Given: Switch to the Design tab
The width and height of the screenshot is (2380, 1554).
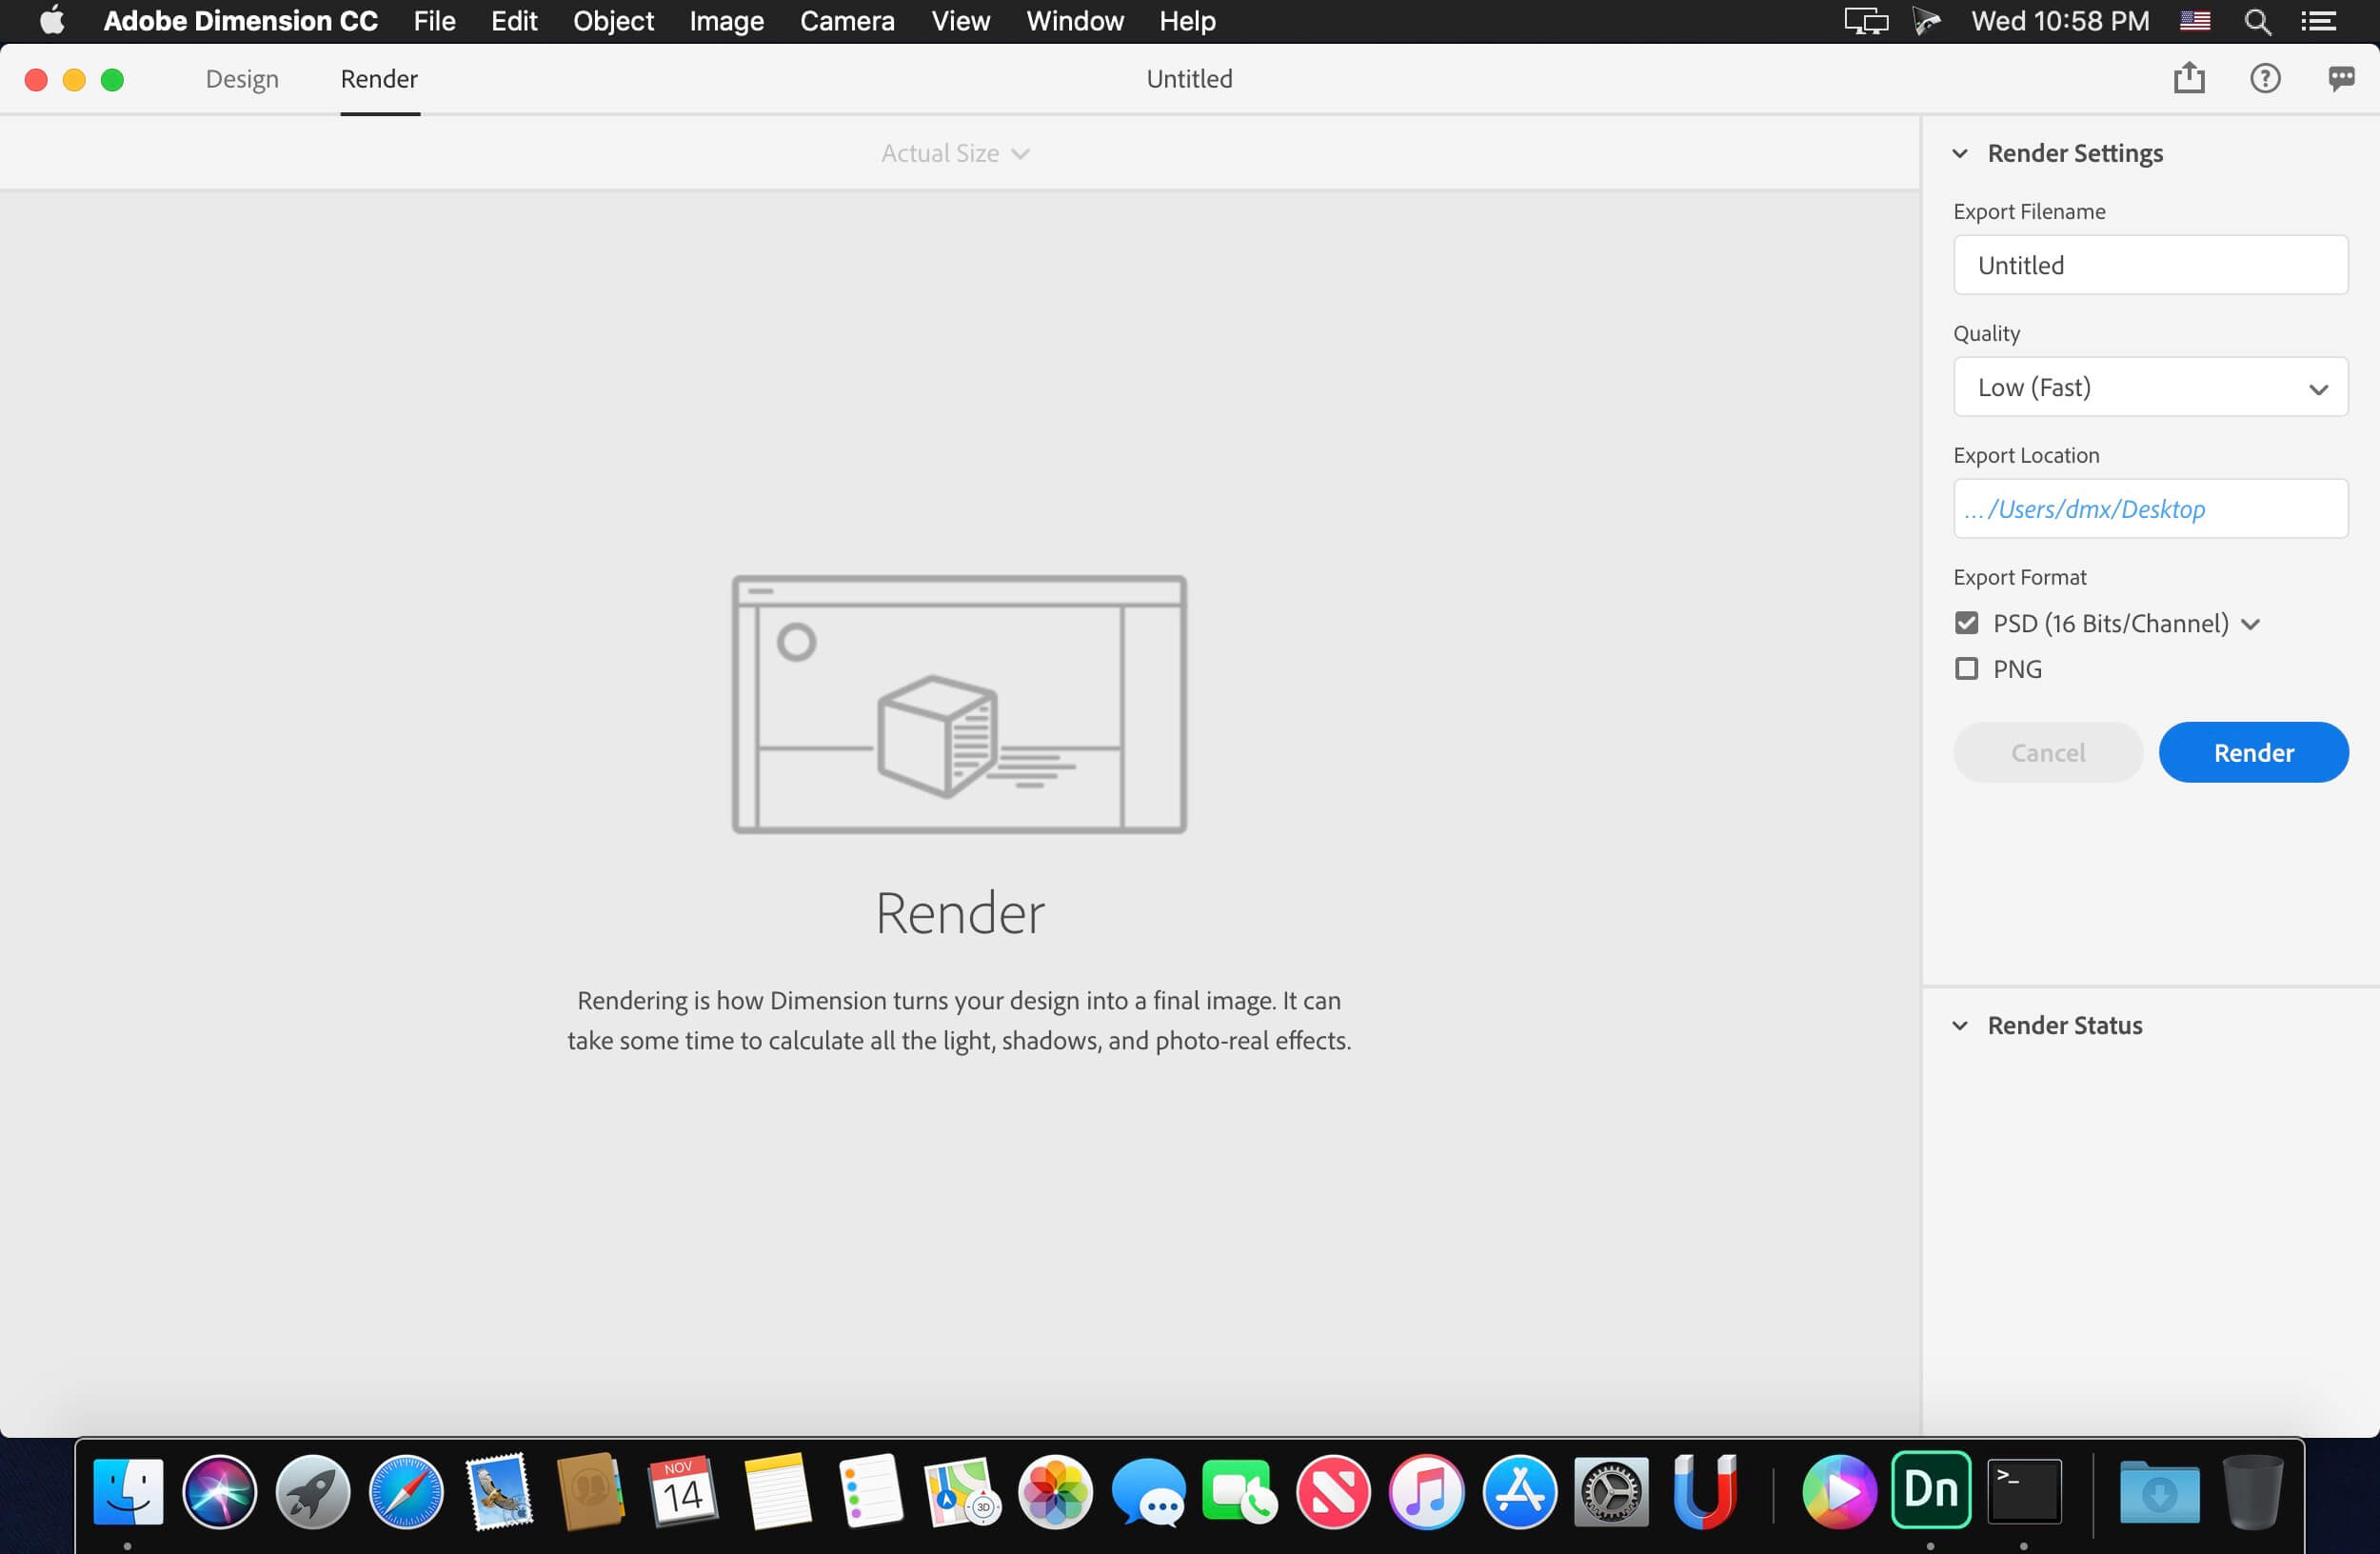Looking at the screenshot, I should click(241, 78).
